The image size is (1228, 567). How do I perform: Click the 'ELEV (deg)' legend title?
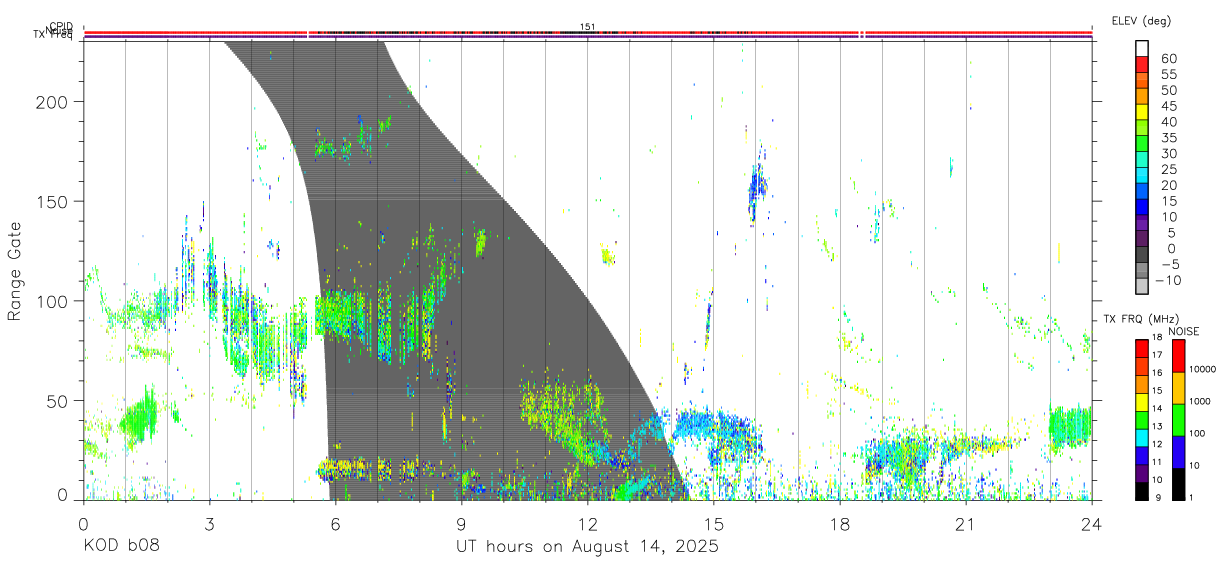(1141, 21)
